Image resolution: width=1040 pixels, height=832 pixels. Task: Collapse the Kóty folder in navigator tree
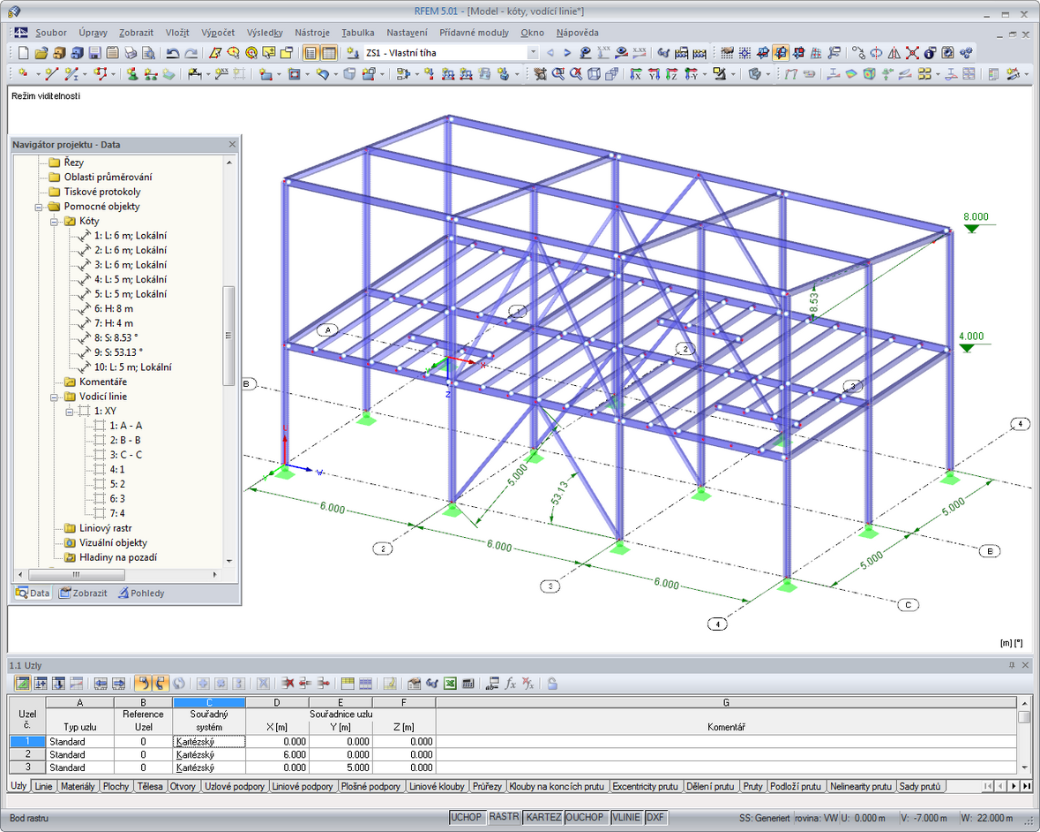click(x=55, y=222)
